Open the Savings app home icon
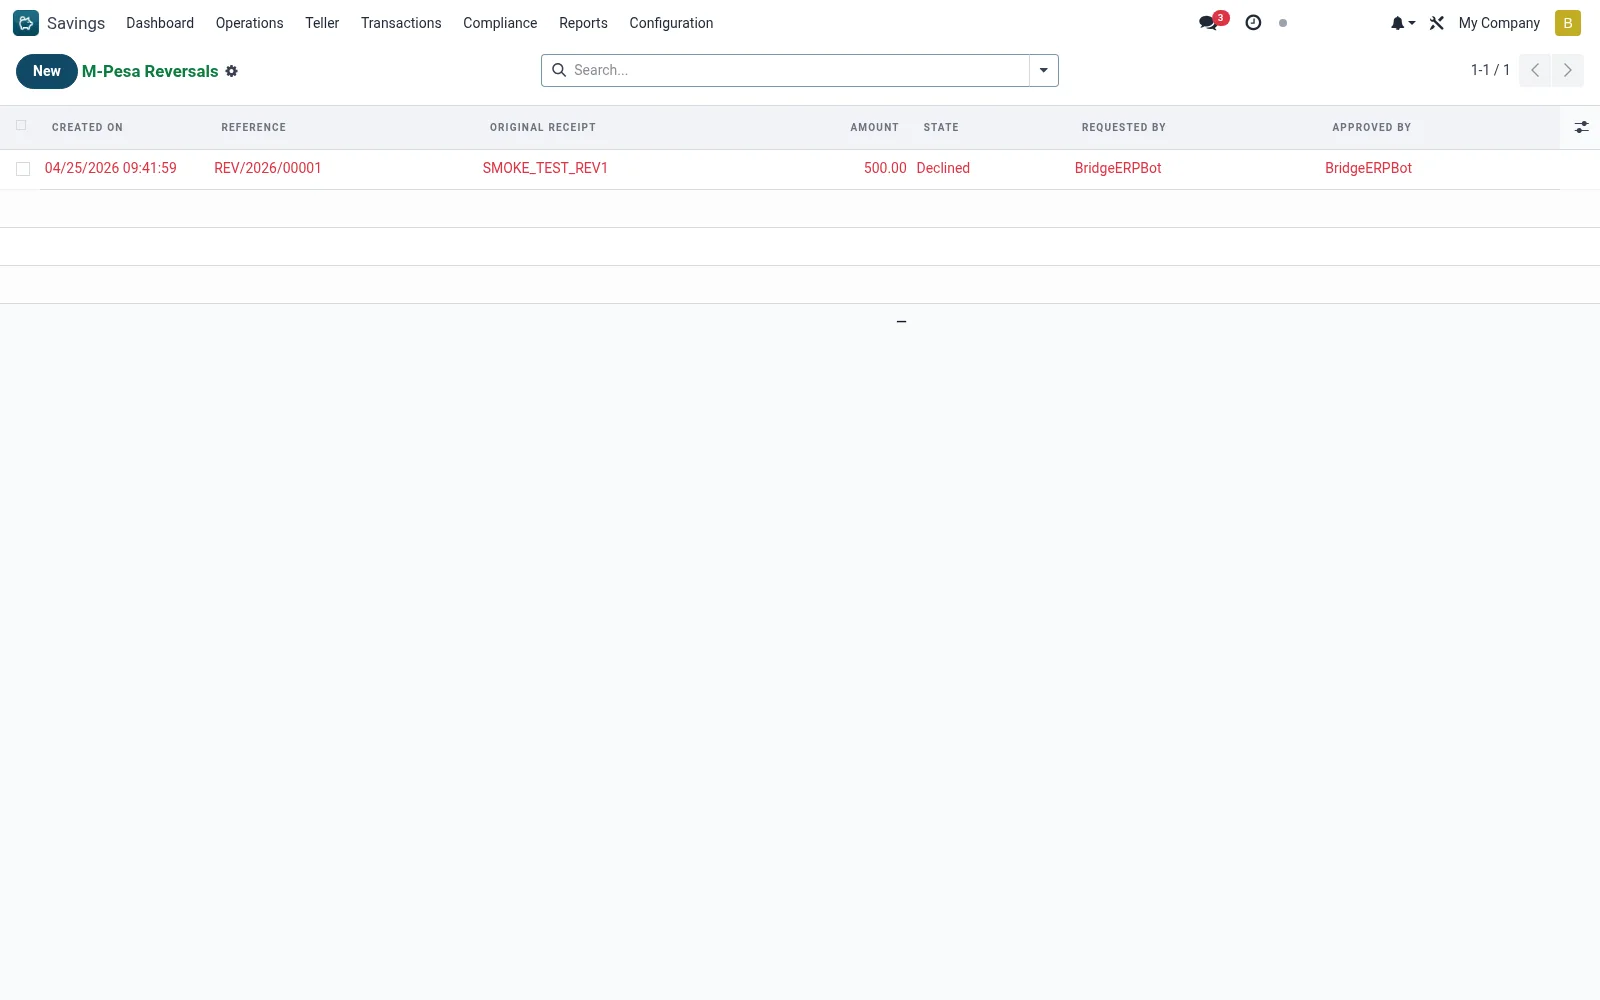Screen dimensions: 1600x1000 [26, 22]
